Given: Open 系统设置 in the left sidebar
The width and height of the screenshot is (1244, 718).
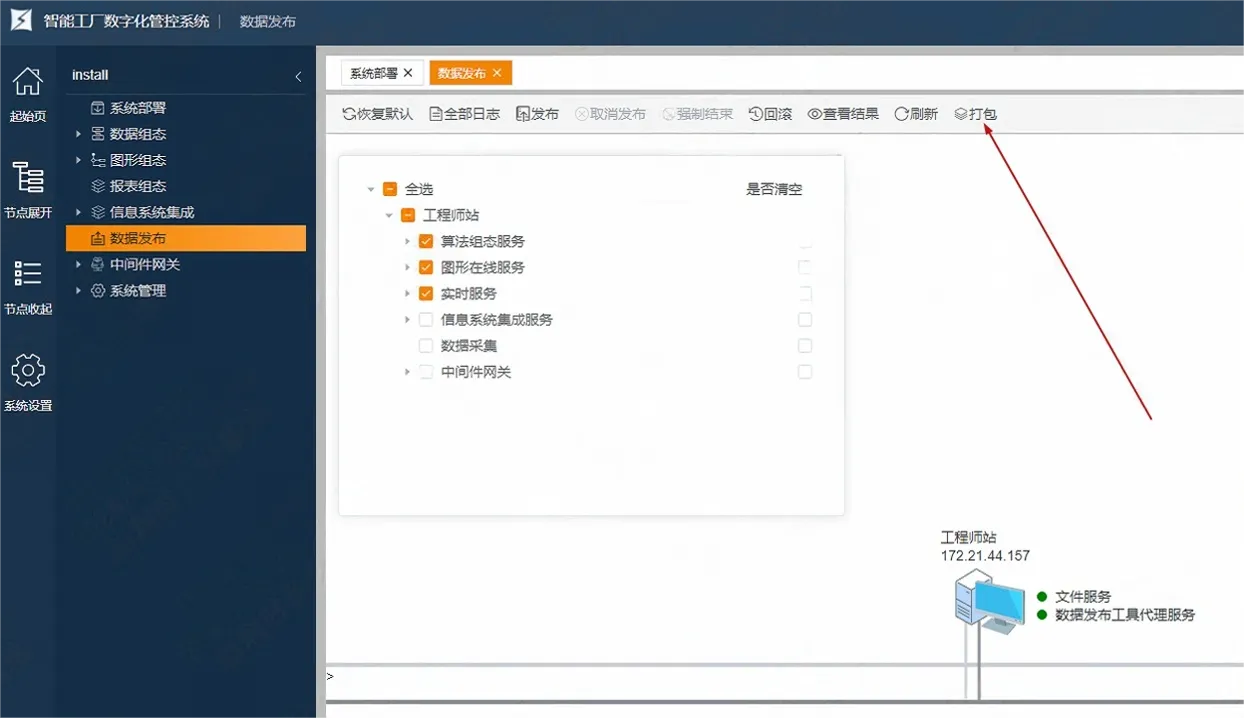Looking at the screenshot, I should click(x=27, y=380).
